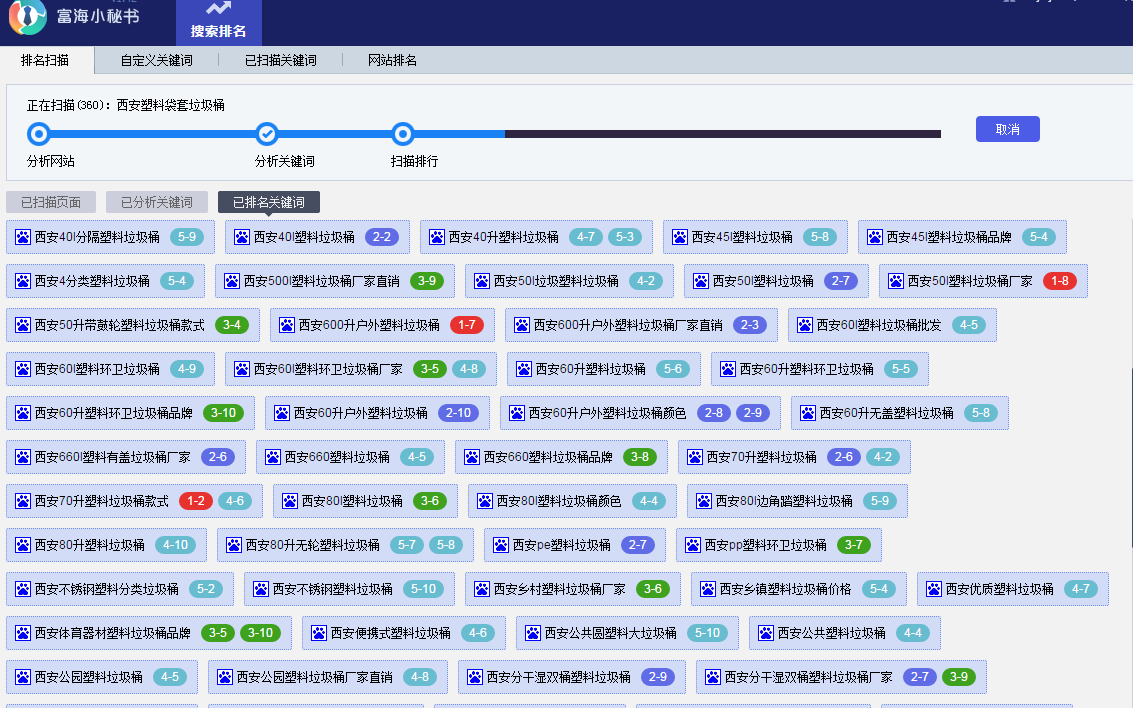Click the 扫描排行 progress step circle
This screenshot has height=708, width=1133.
tap(403, 134)
